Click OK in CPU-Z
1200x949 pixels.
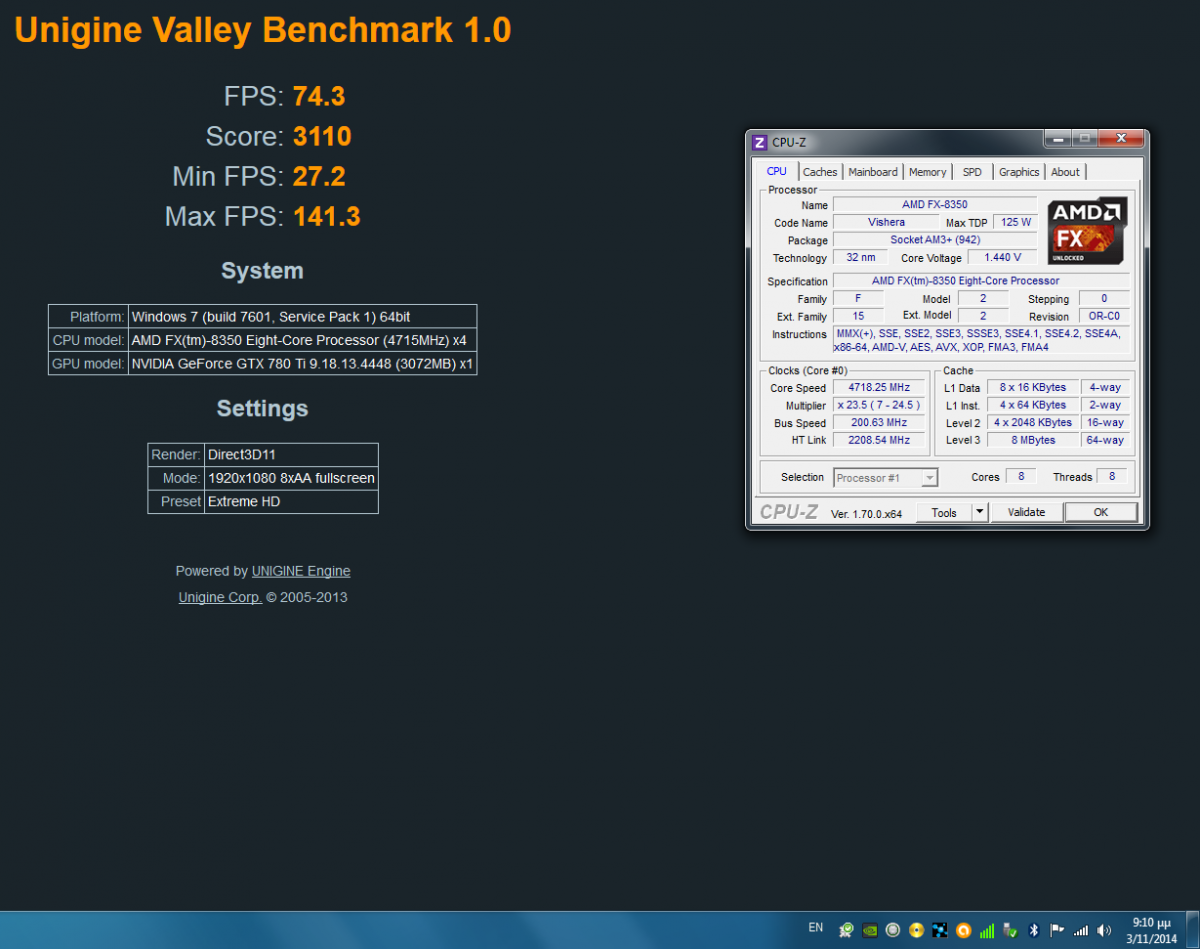pos(1101,512)
